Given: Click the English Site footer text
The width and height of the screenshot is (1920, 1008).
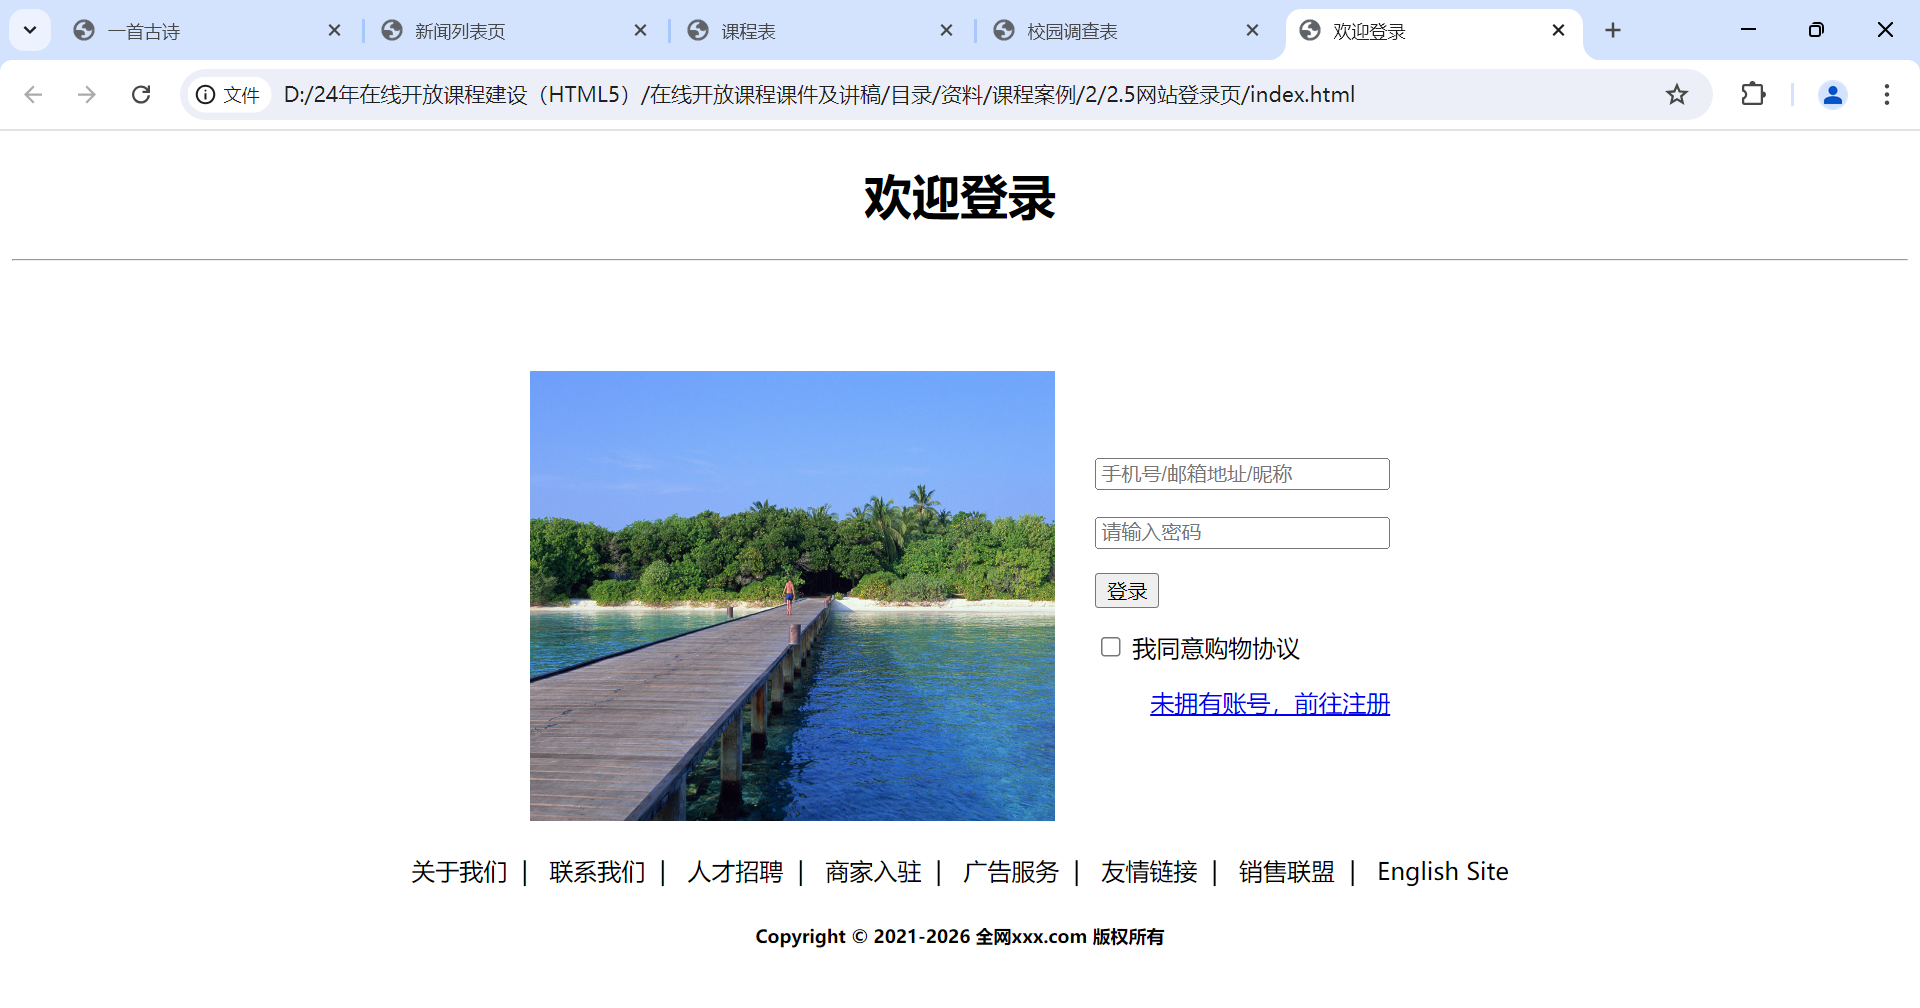Looking at the screenshot, I should (1443, 872).
